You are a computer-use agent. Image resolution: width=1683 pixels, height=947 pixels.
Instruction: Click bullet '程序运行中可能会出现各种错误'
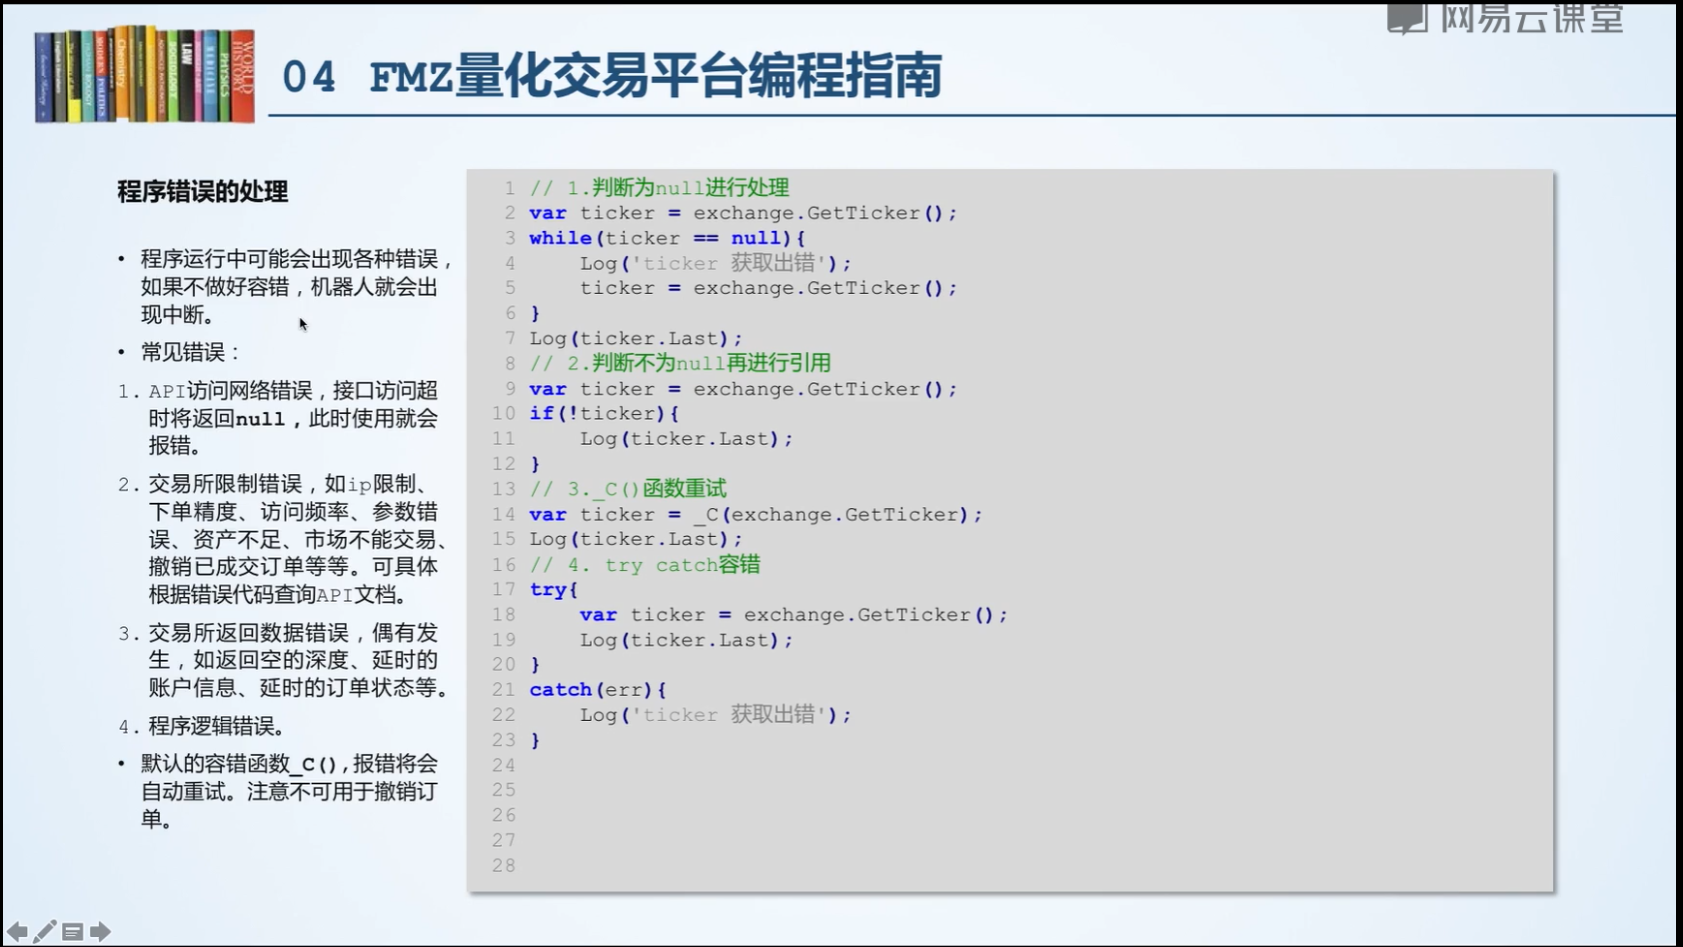click(x=290, y=259)
